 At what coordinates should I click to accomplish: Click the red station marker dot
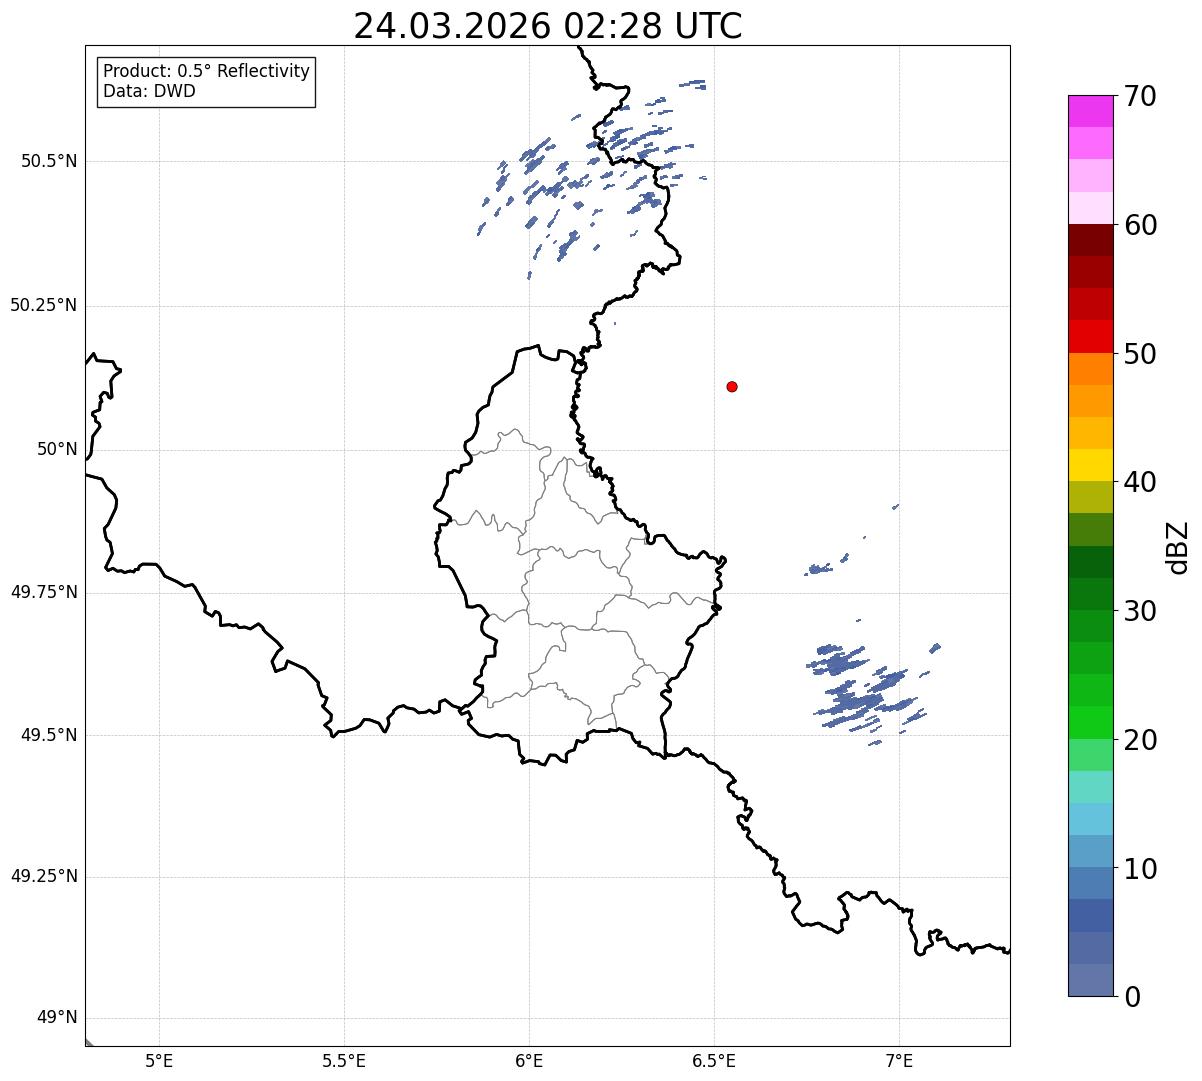tap(732, 386)
